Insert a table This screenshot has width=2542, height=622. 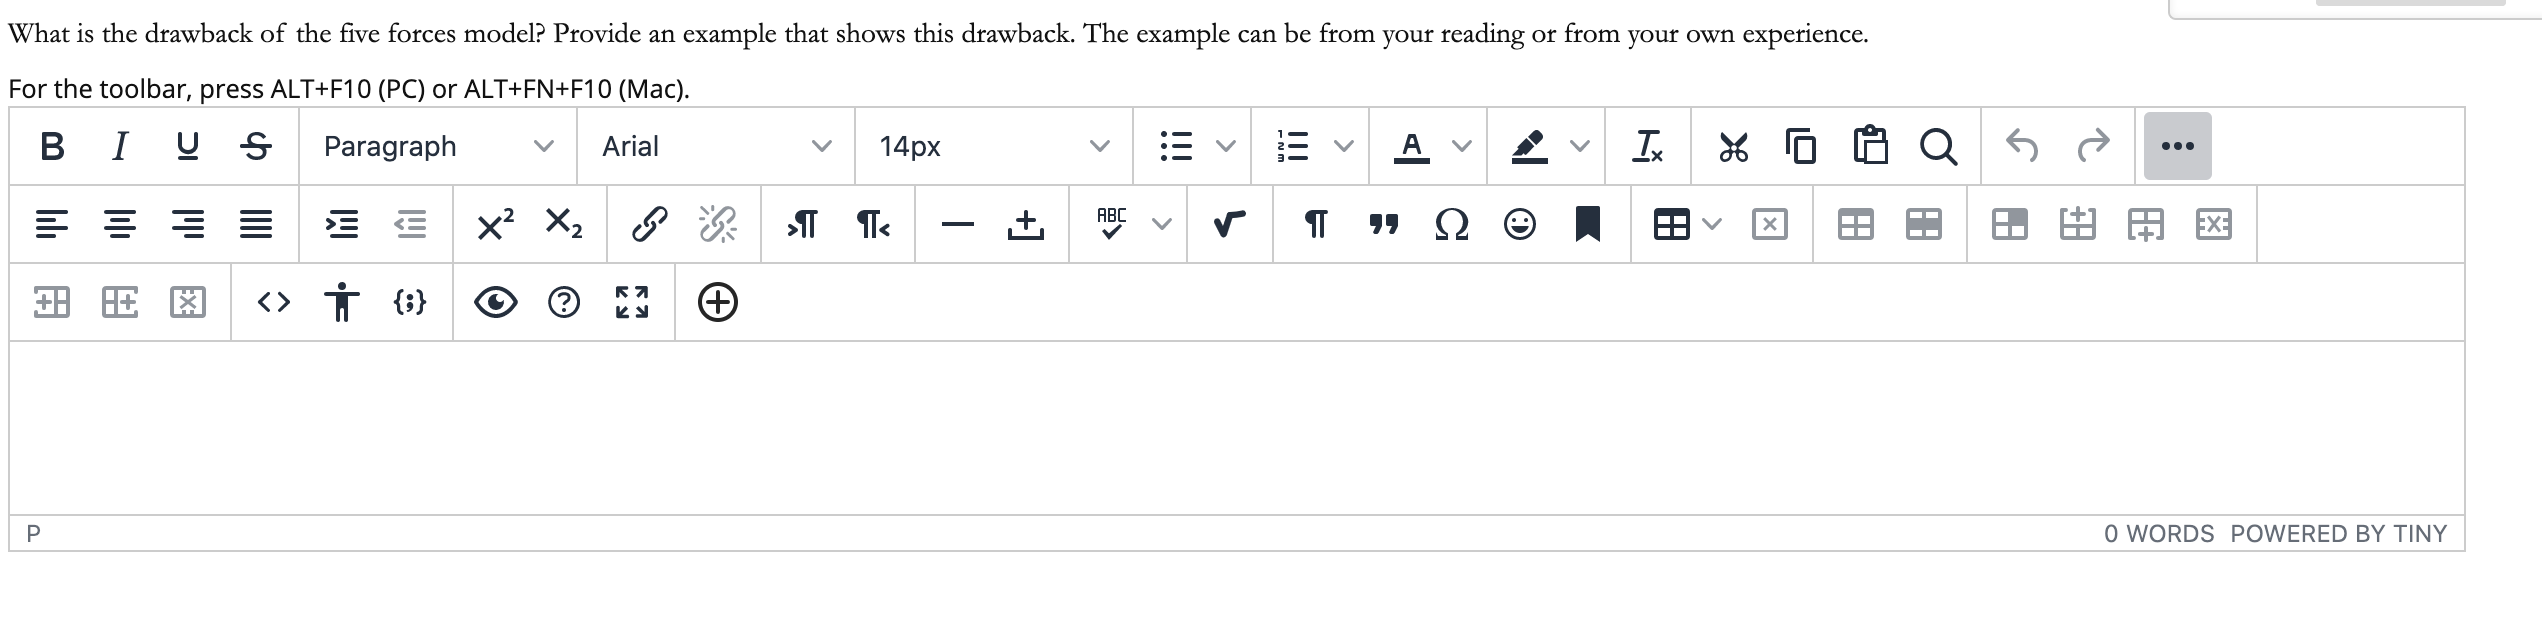pyautogui.click(x=1671, y=224)
